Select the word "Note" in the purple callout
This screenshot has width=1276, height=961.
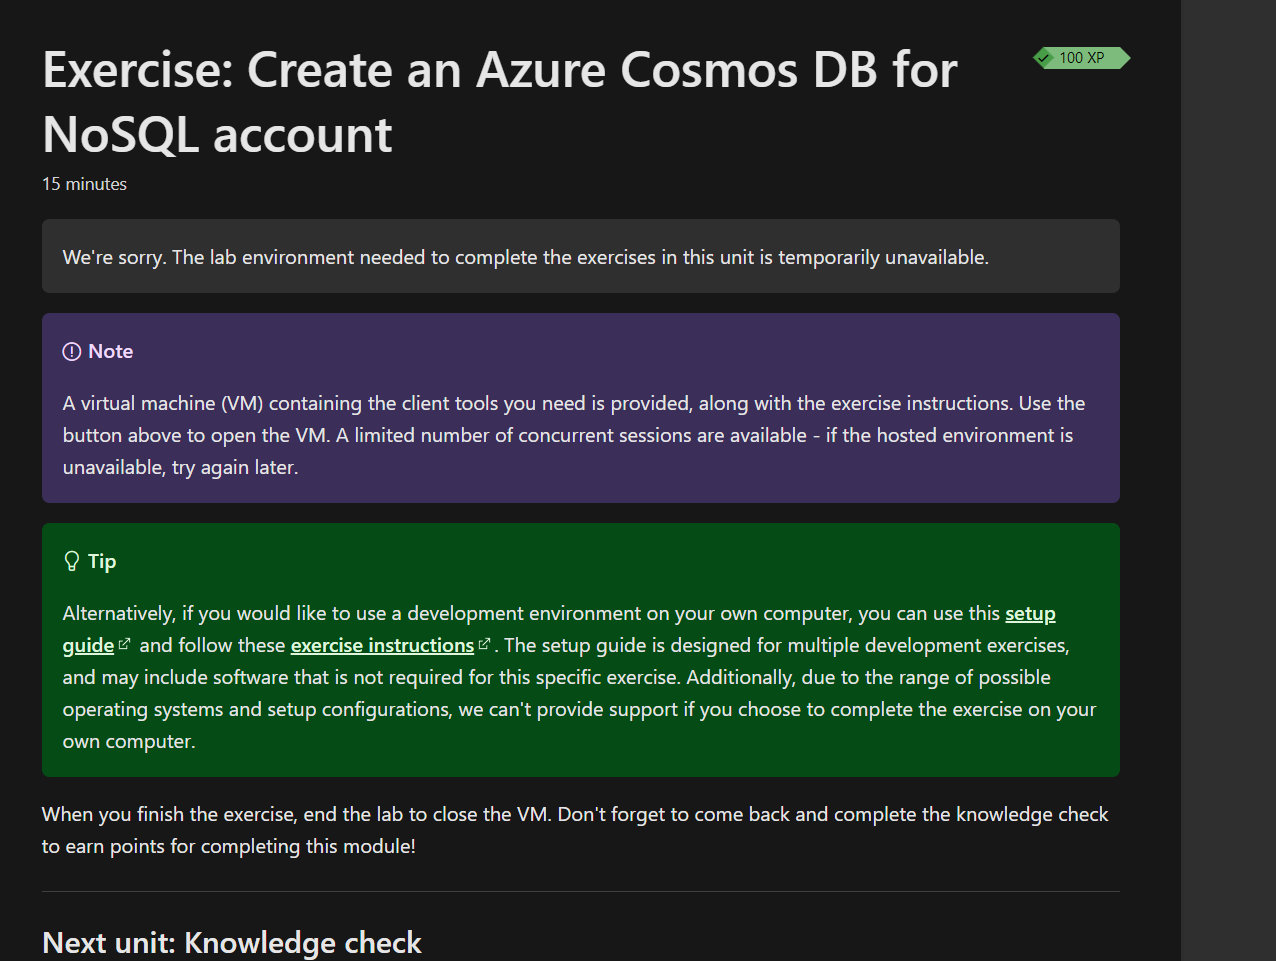tap(111, 350)
